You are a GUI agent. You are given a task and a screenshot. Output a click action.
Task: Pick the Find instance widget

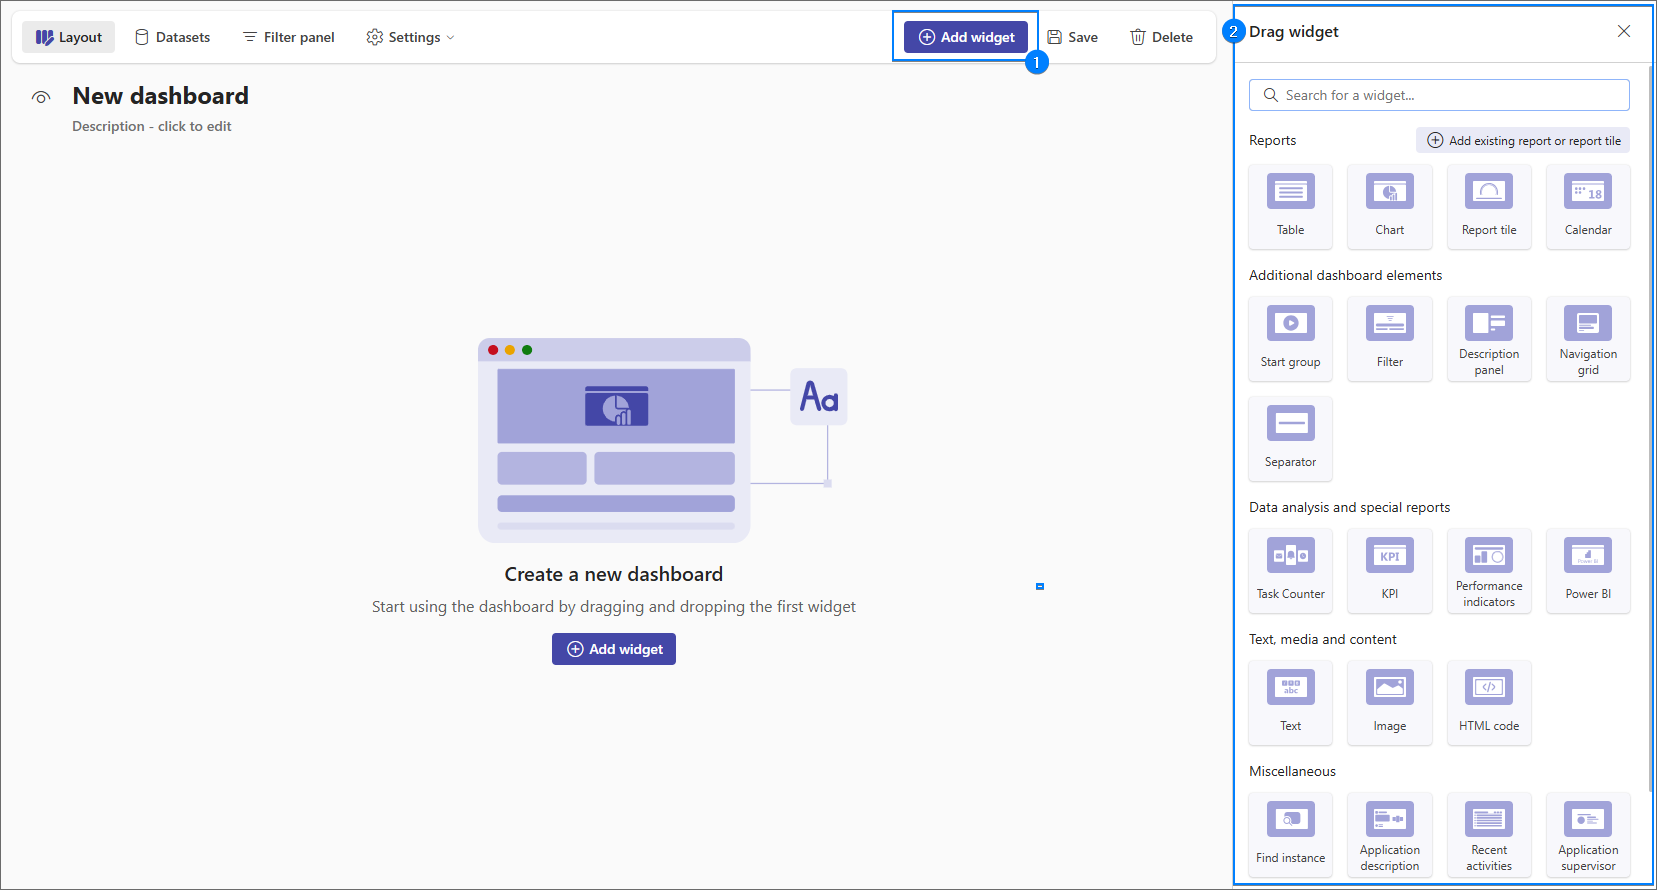1290,834
